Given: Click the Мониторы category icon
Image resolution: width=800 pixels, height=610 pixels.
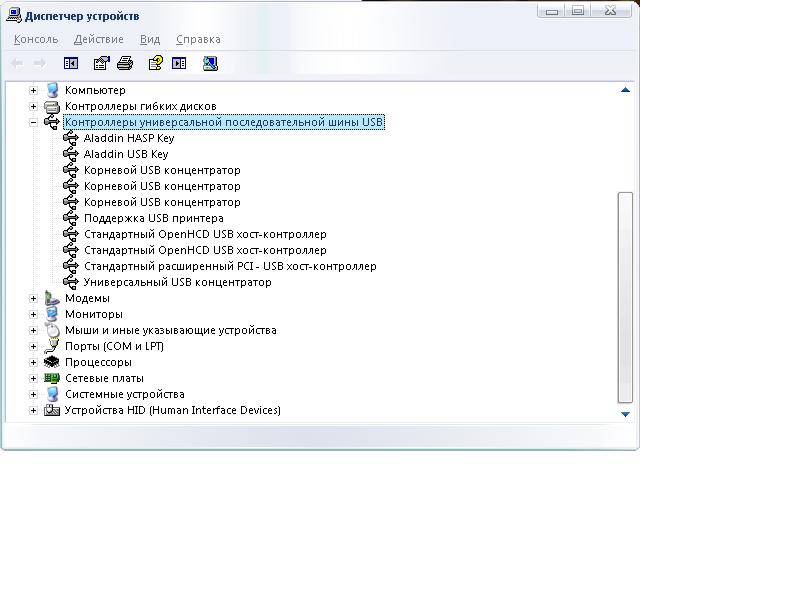Looking at the screenshot, I should pyautogui.click(x=52, y=314).
